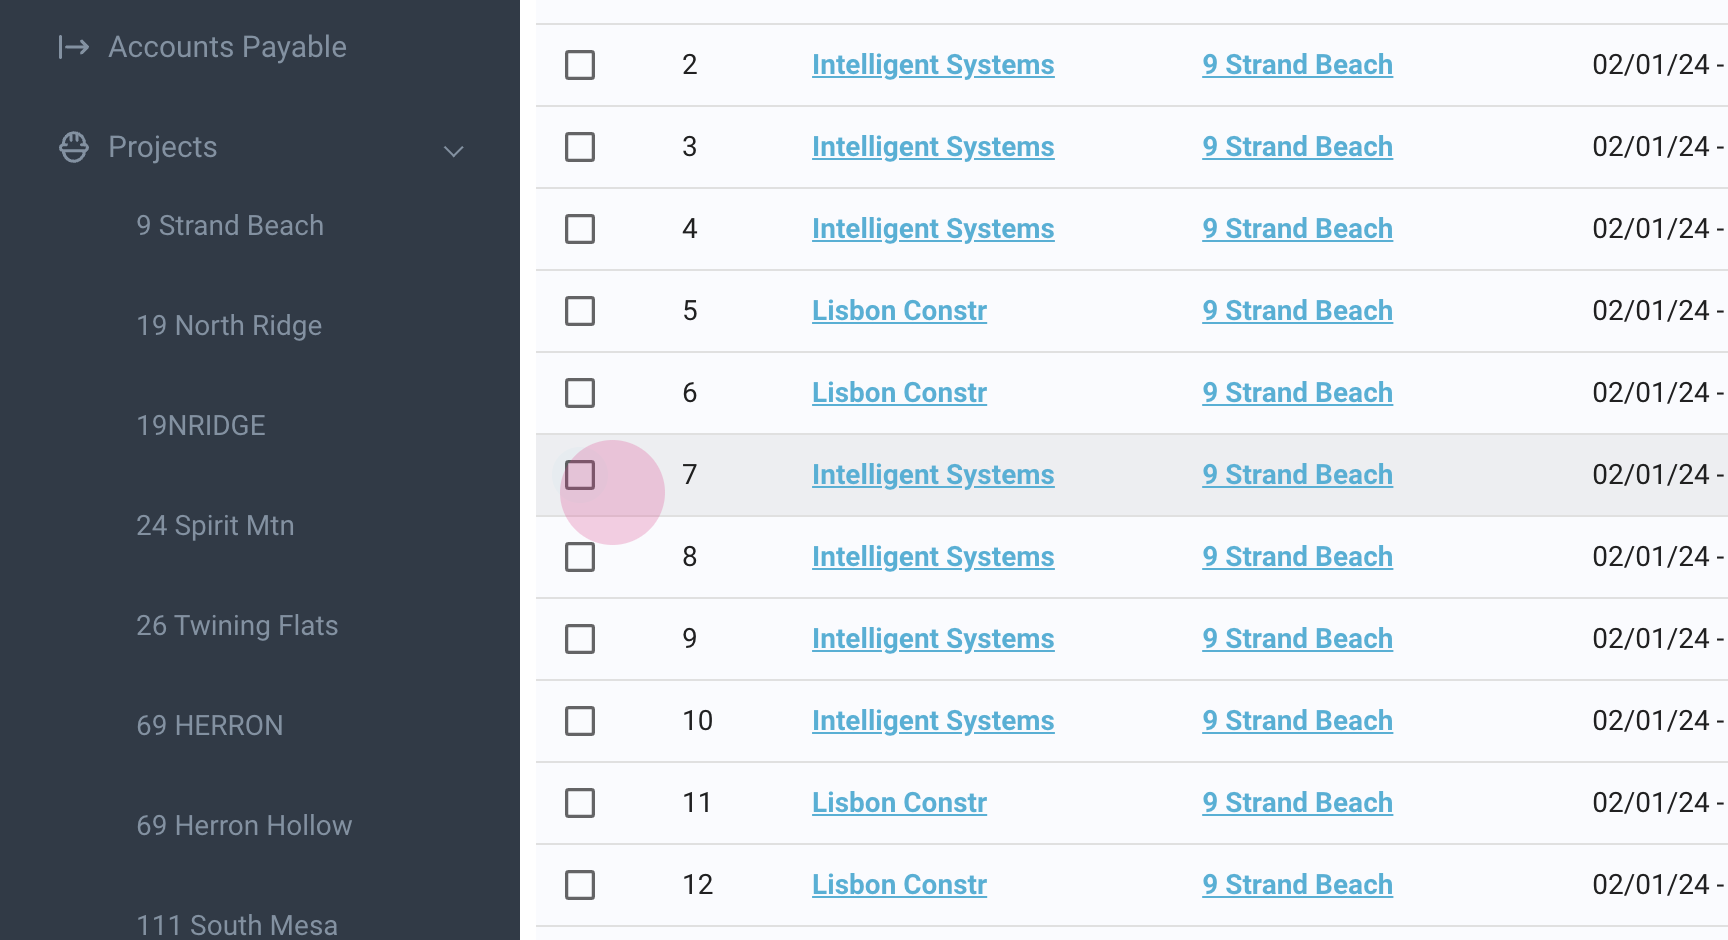Open Accounts Payable in sidebar
Image resolution: width=1728 pixels, height=940 pixels.
point(227,47)
